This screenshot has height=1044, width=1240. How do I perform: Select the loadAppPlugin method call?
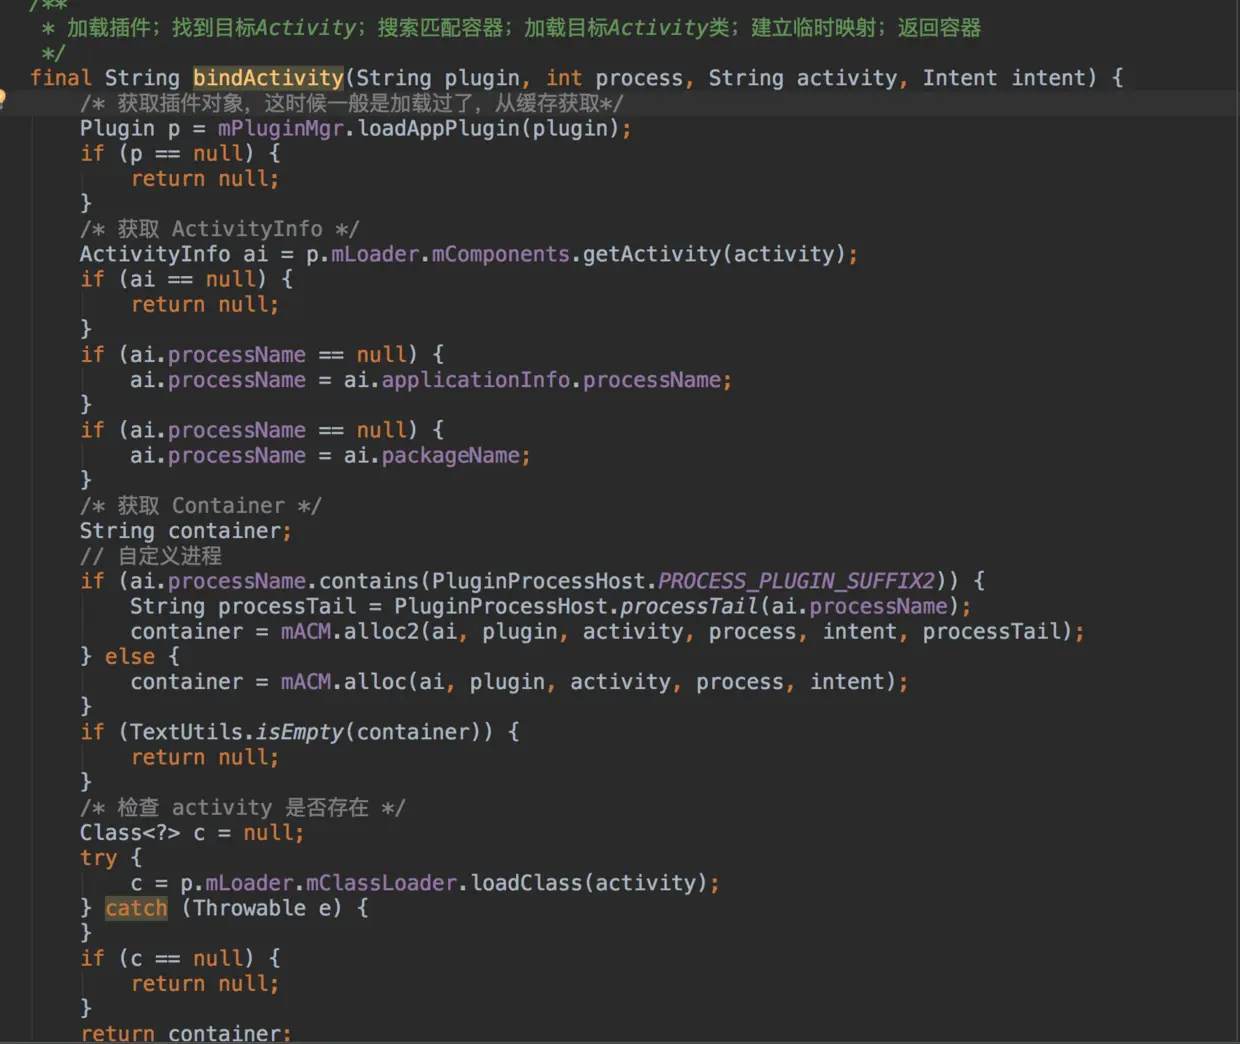tap(439, 128)
